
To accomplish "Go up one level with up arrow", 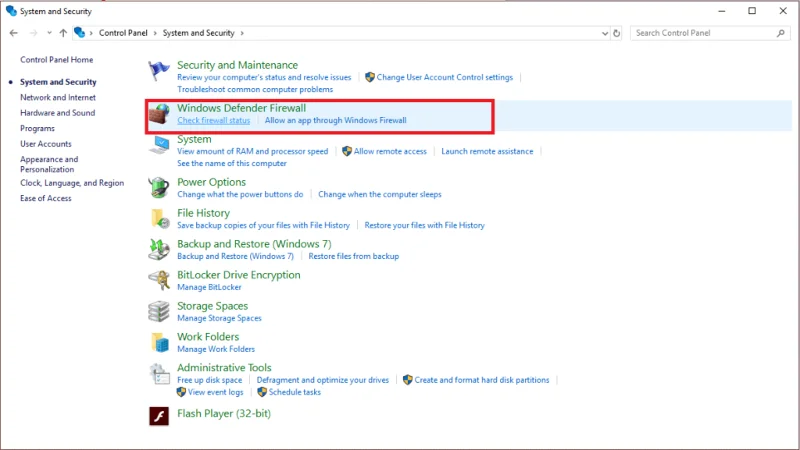I will 63,33.
